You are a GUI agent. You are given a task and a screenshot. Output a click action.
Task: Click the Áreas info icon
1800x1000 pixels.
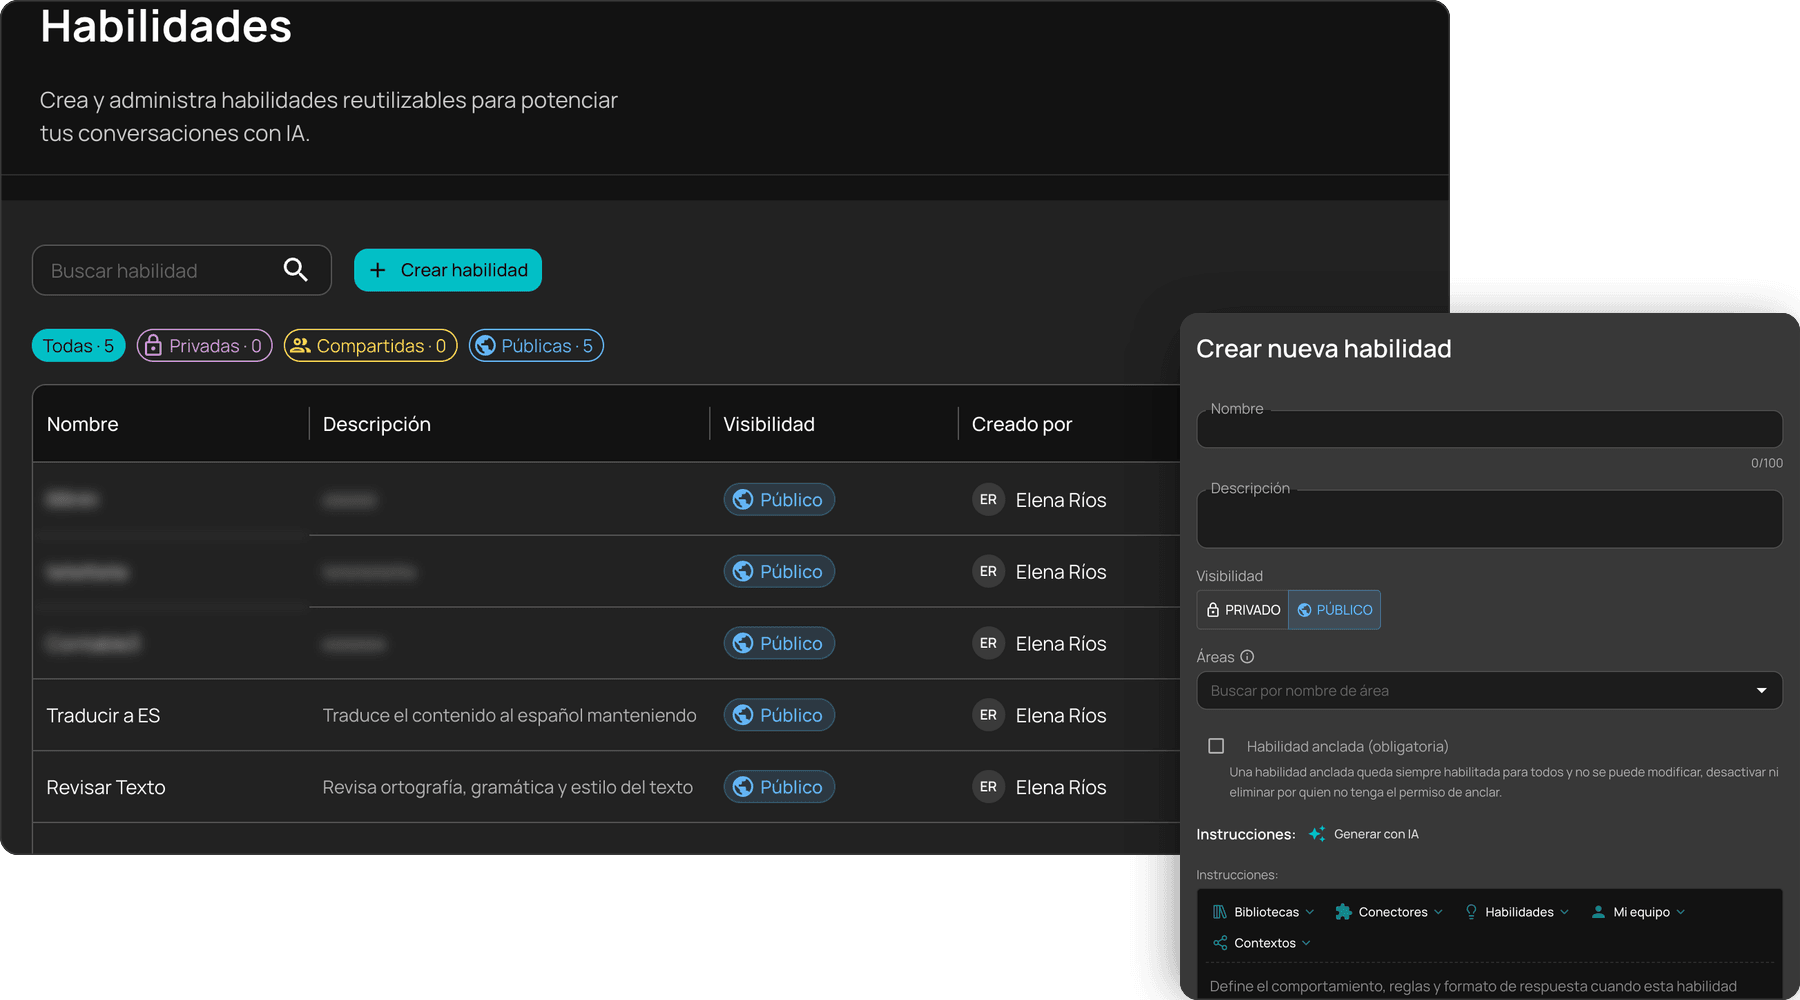(x=1247, y=657)
